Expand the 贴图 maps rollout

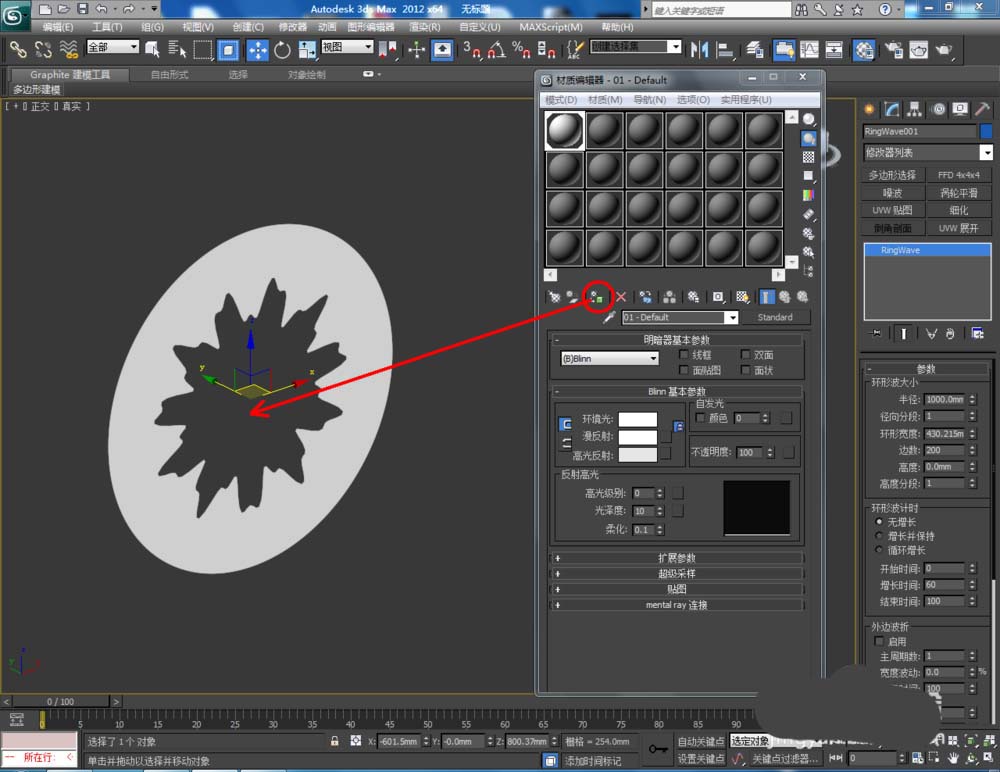[676, 589]
